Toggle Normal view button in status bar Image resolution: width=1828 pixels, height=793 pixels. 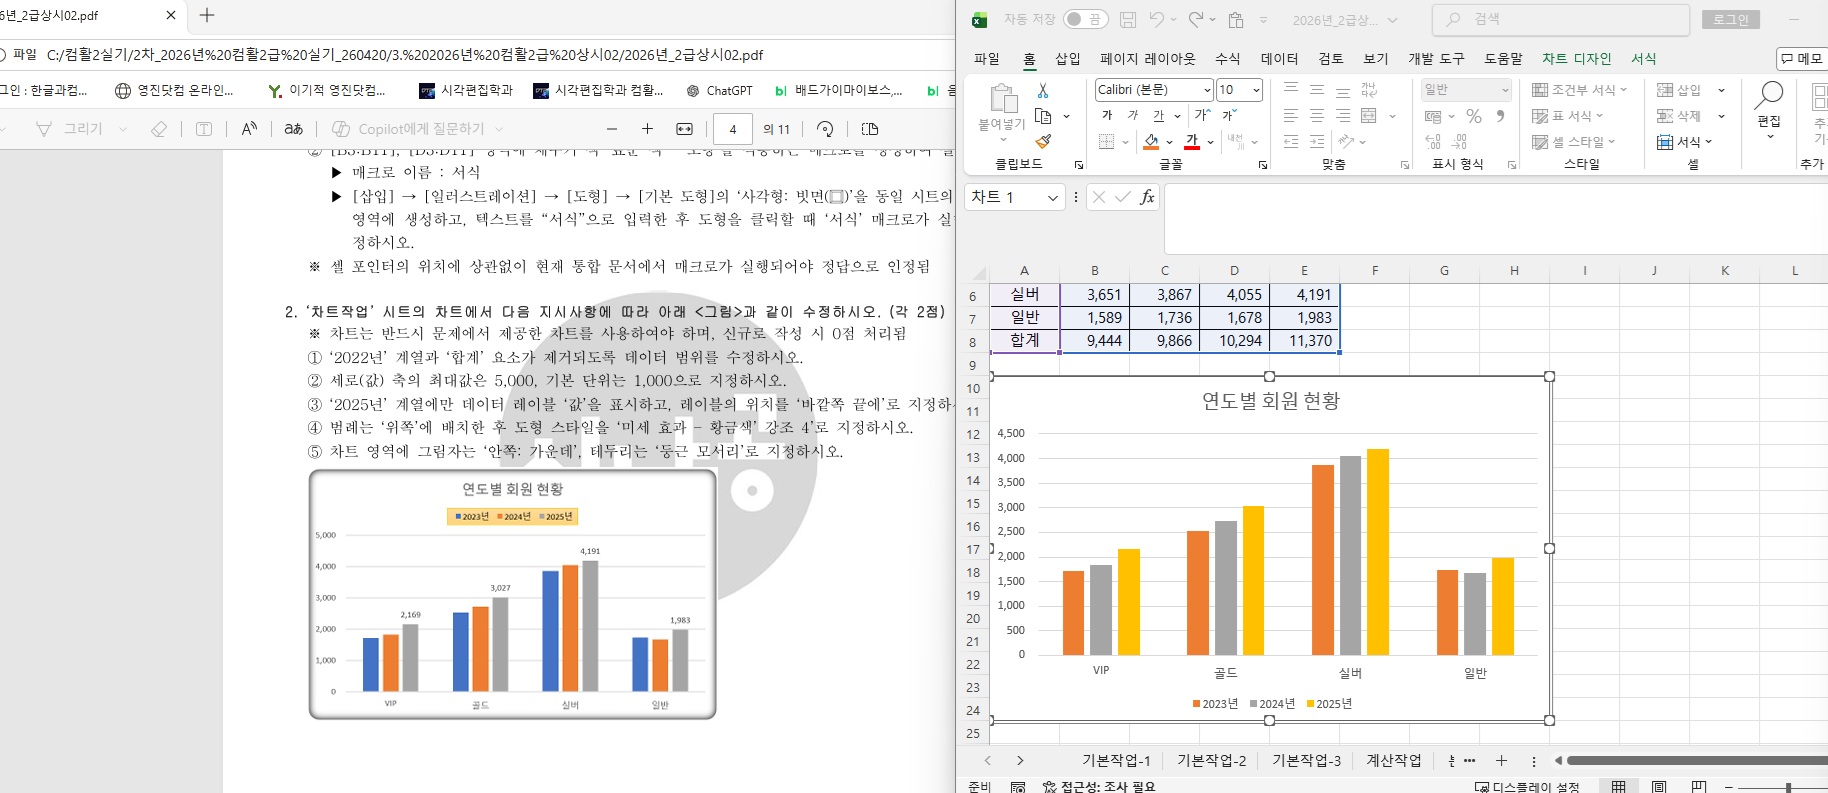point(1618,787)
